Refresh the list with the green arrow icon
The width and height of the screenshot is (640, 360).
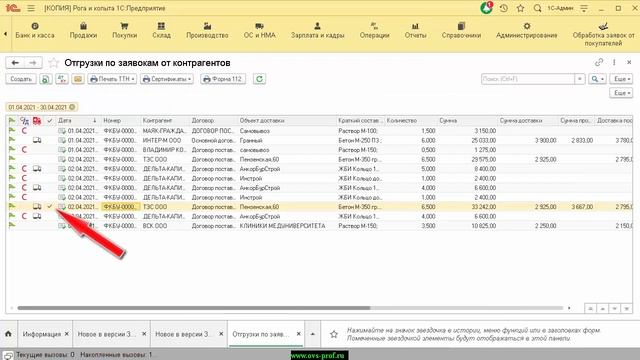[x=259, y=79]
